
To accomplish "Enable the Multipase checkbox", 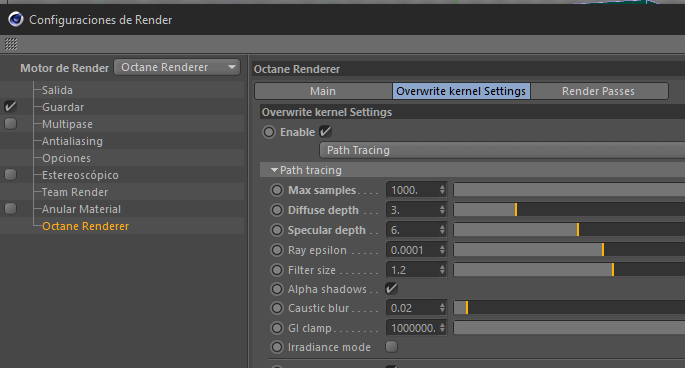I will click(10, 124).
